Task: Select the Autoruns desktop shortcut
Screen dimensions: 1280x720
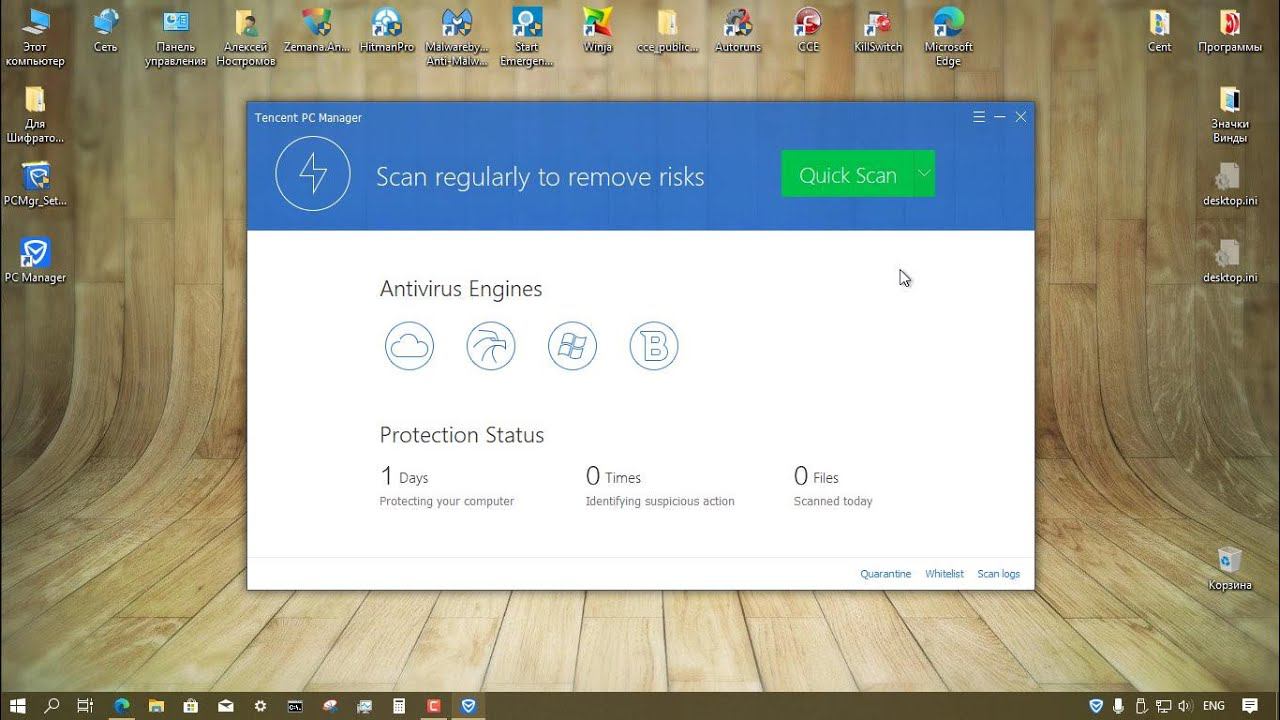Action: click(x=738, y=30)
